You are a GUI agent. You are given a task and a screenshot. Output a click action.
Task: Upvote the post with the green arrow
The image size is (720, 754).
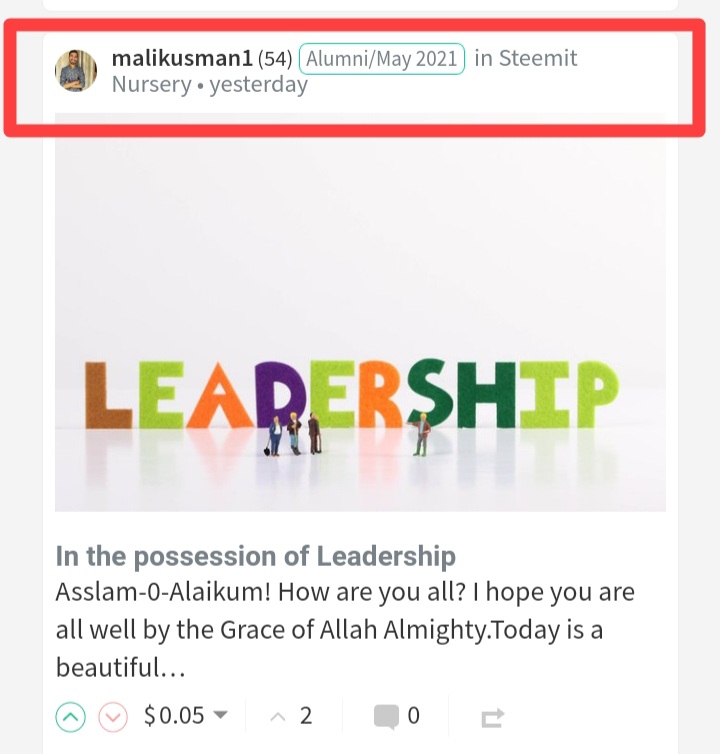(x=71, y=716)
